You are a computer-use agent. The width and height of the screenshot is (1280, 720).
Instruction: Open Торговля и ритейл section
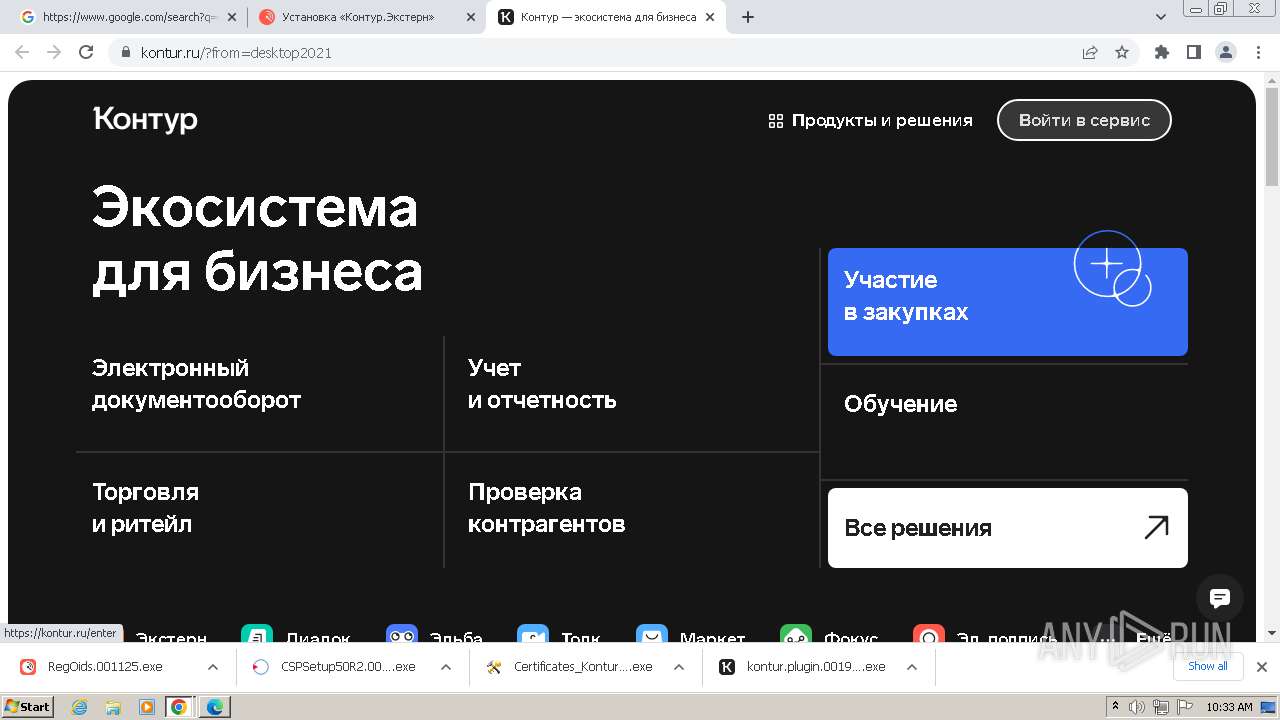146,508
